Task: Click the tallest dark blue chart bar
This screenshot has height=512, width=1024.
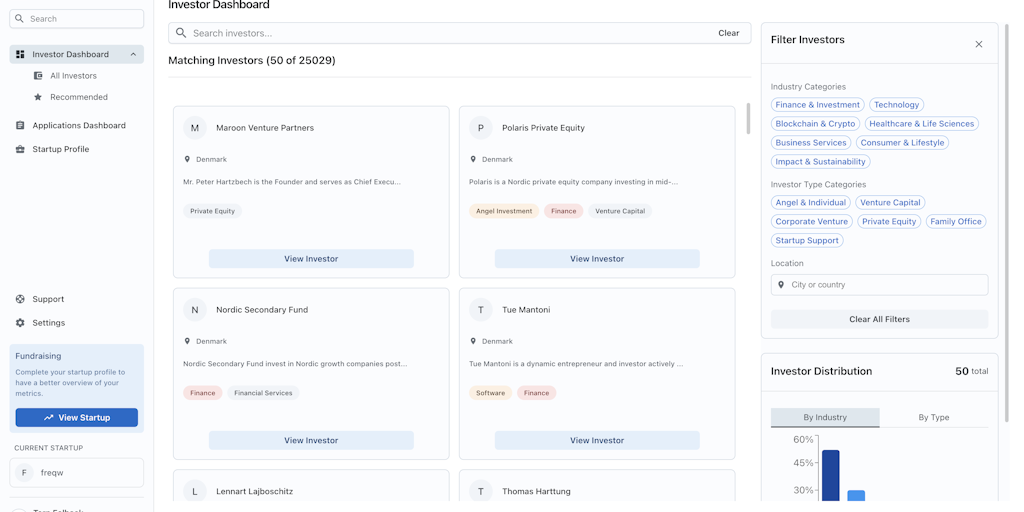Action: click(830, 475)
